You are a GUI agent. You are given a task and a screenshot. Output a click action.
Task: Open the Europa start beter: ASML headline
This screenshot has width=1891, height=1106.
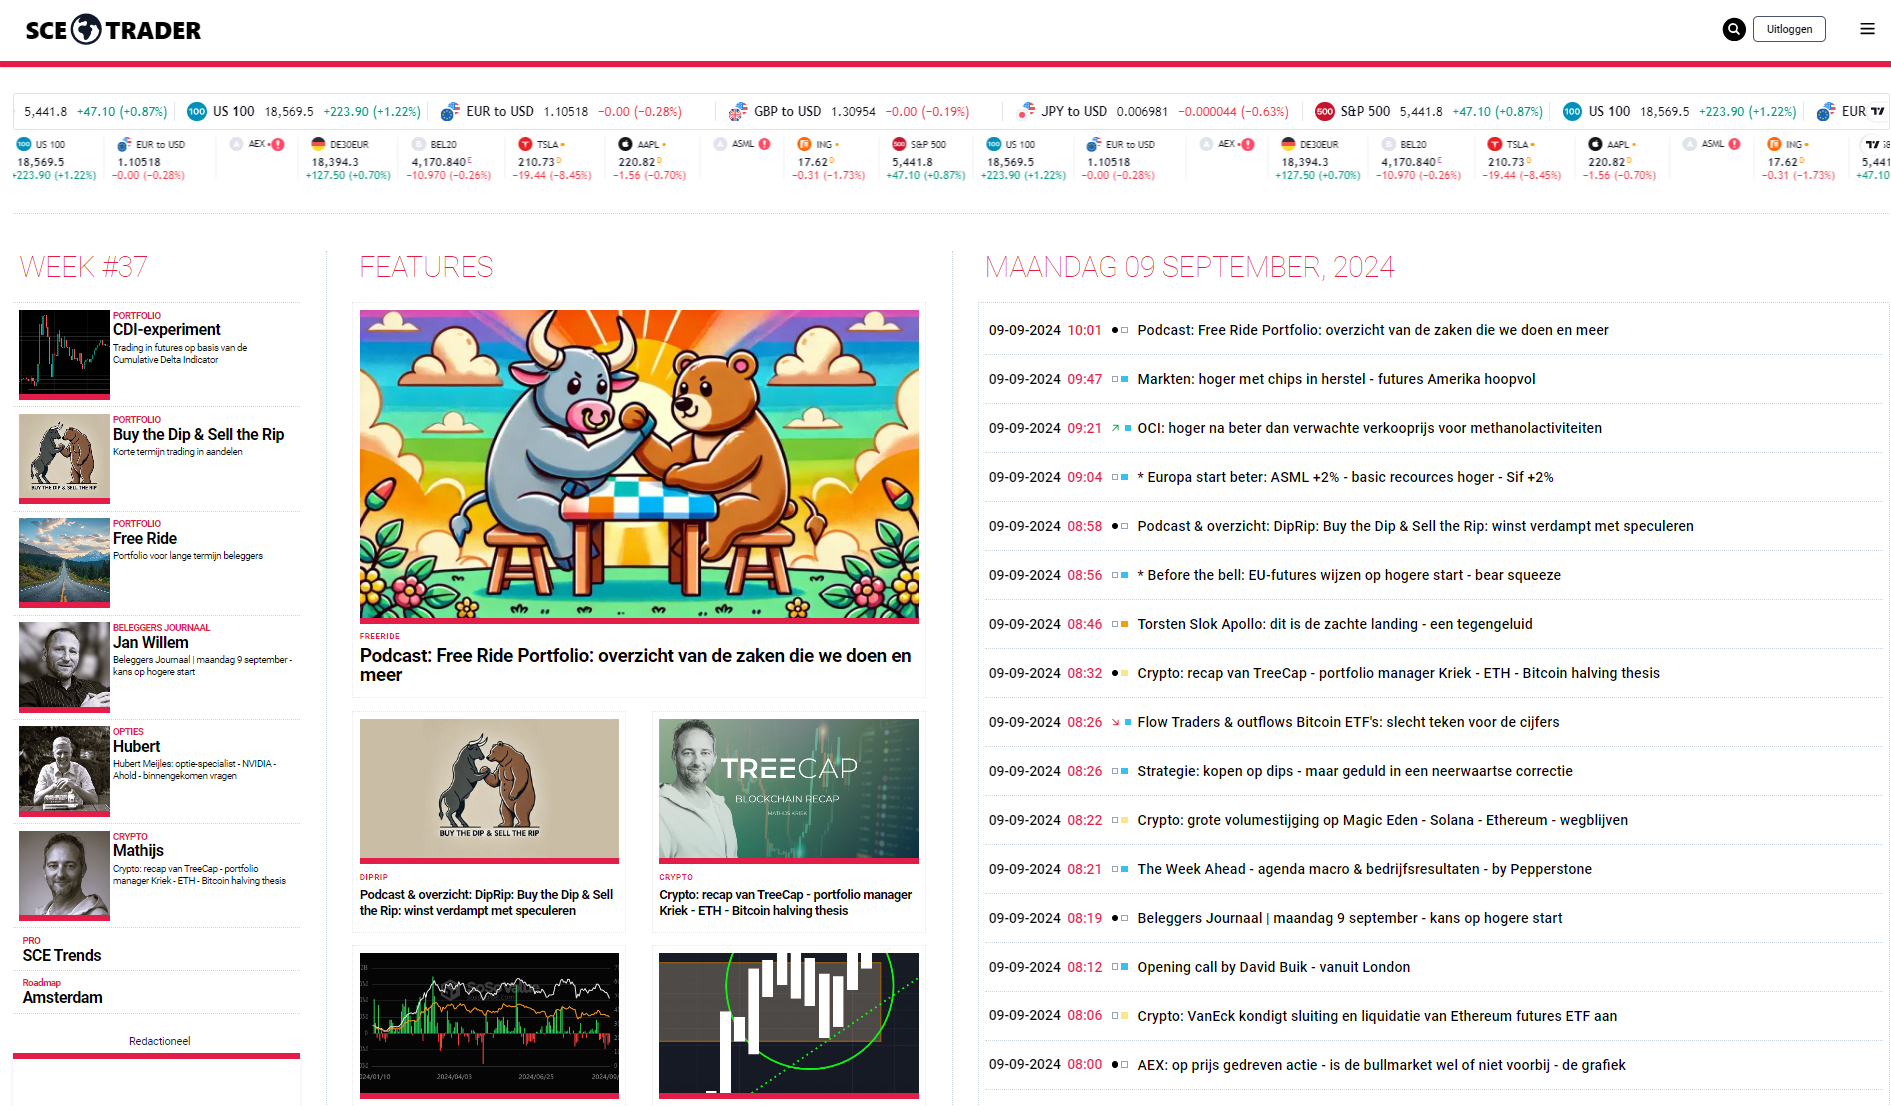1345,478
